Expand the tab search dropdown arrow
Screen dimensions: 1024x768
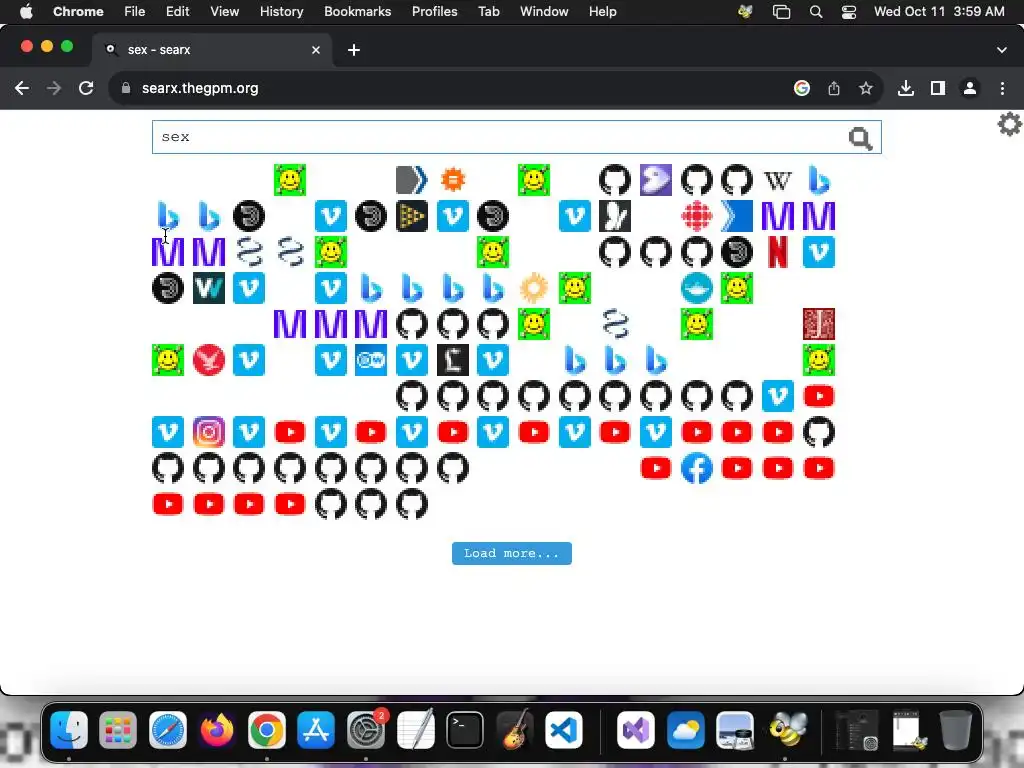pyautogui.click(x=1002, y=50)
